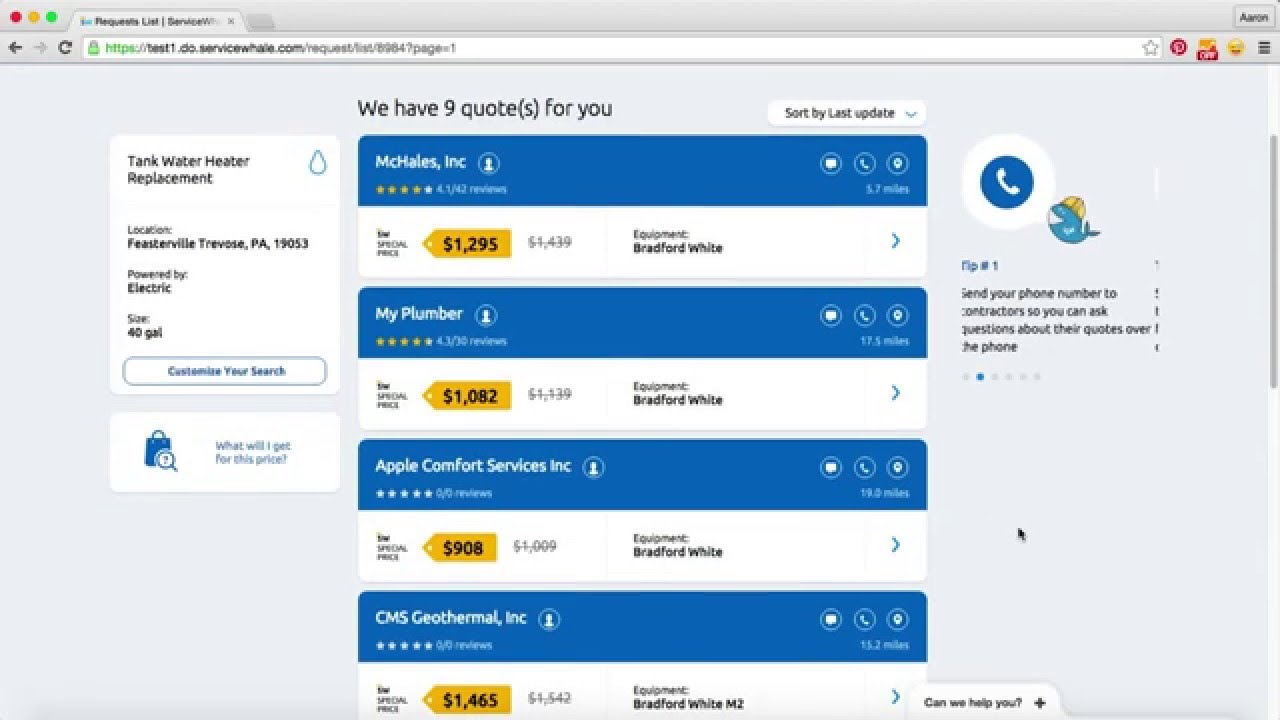Call McHales, Inc using phone icon
1280x720 pixels.
point(865,164)
